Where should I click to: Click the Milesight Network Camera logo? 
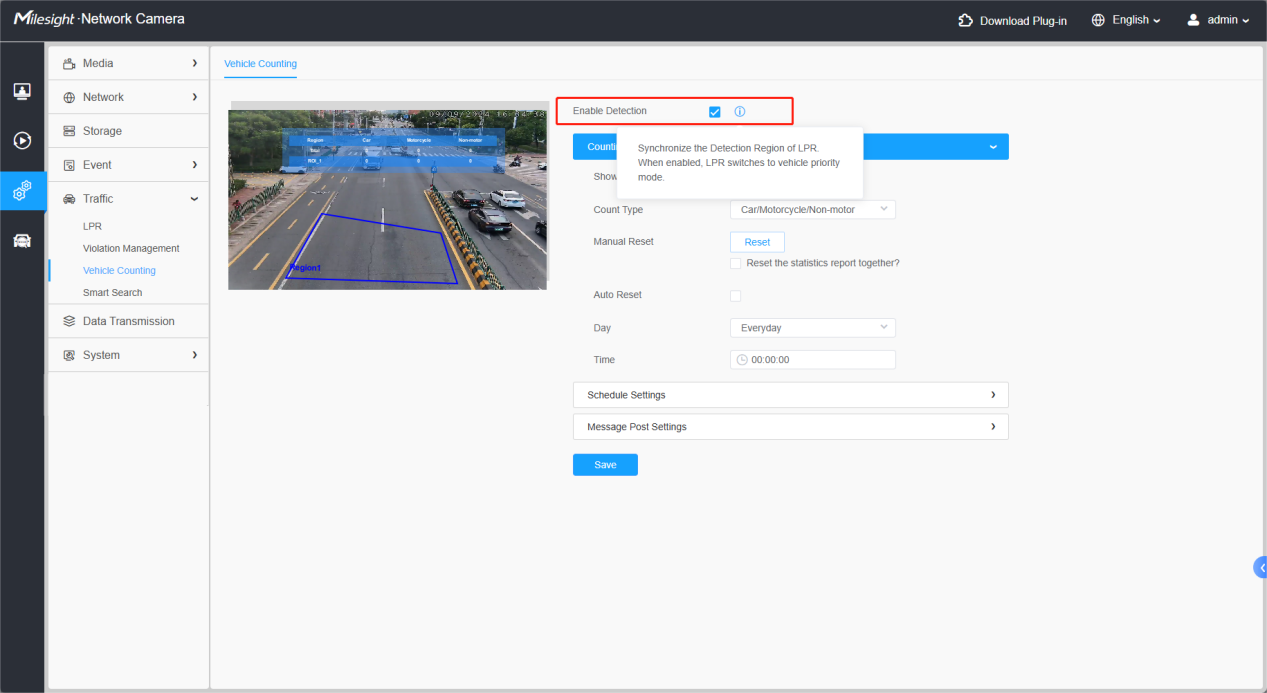pyautogui.click(x=99, y=19)
